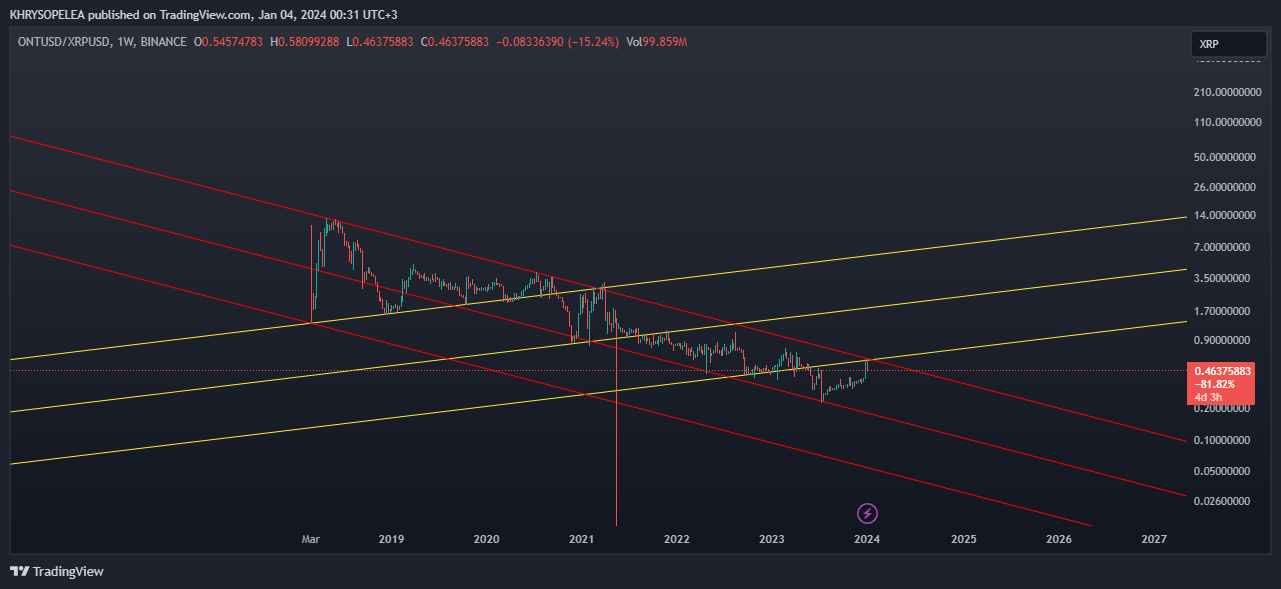Click the 0.90000000 price scale value
The image size is (1281, 589).
click(x=1224, y=340)
